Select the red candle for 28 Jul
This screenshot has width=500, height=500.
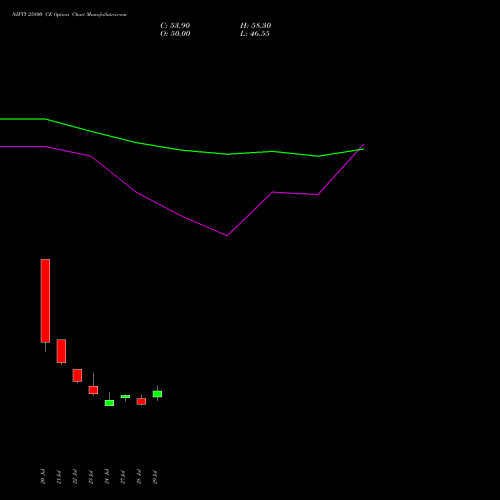click(x=141, y=401)
